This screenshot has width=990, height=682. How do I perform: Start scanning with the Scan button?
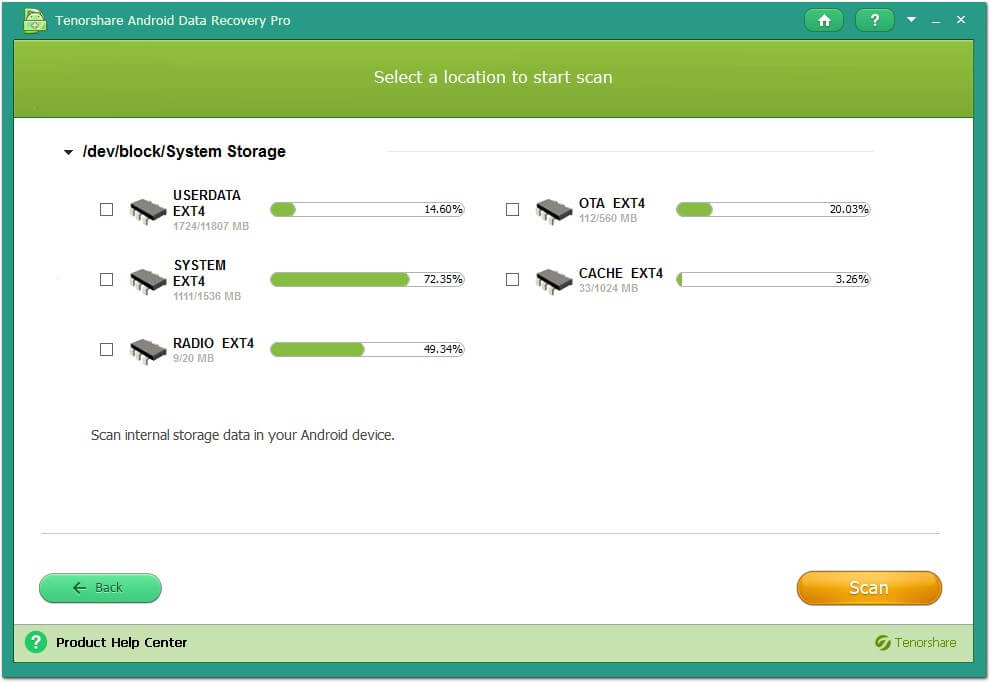(869, 588)
